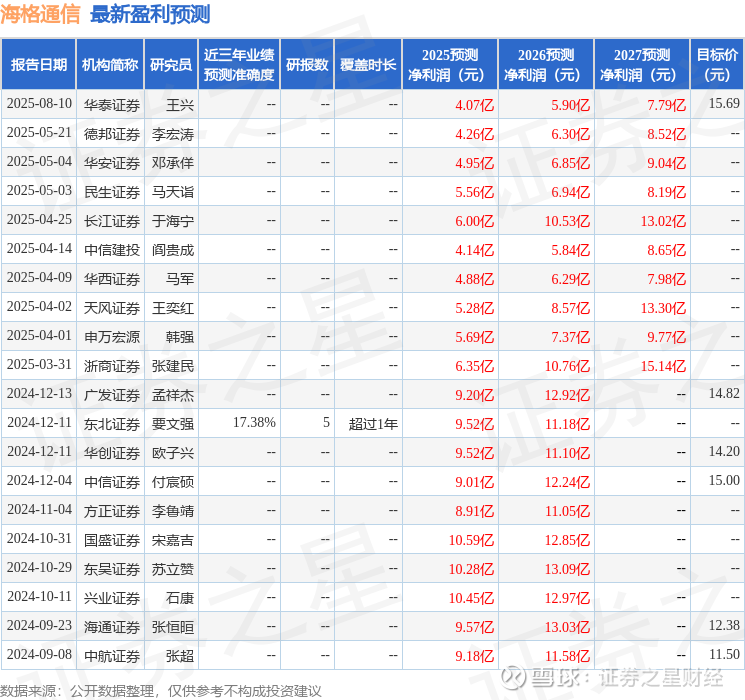Viewport: 745px width, 700px height.
Task: Select the 中信证券 institution cell
Action: [112, 482]
